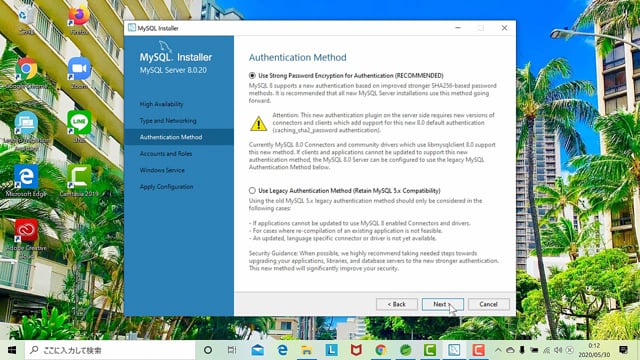
Task: Go to the Windows Service step
Action: click(x=162, y=170)
